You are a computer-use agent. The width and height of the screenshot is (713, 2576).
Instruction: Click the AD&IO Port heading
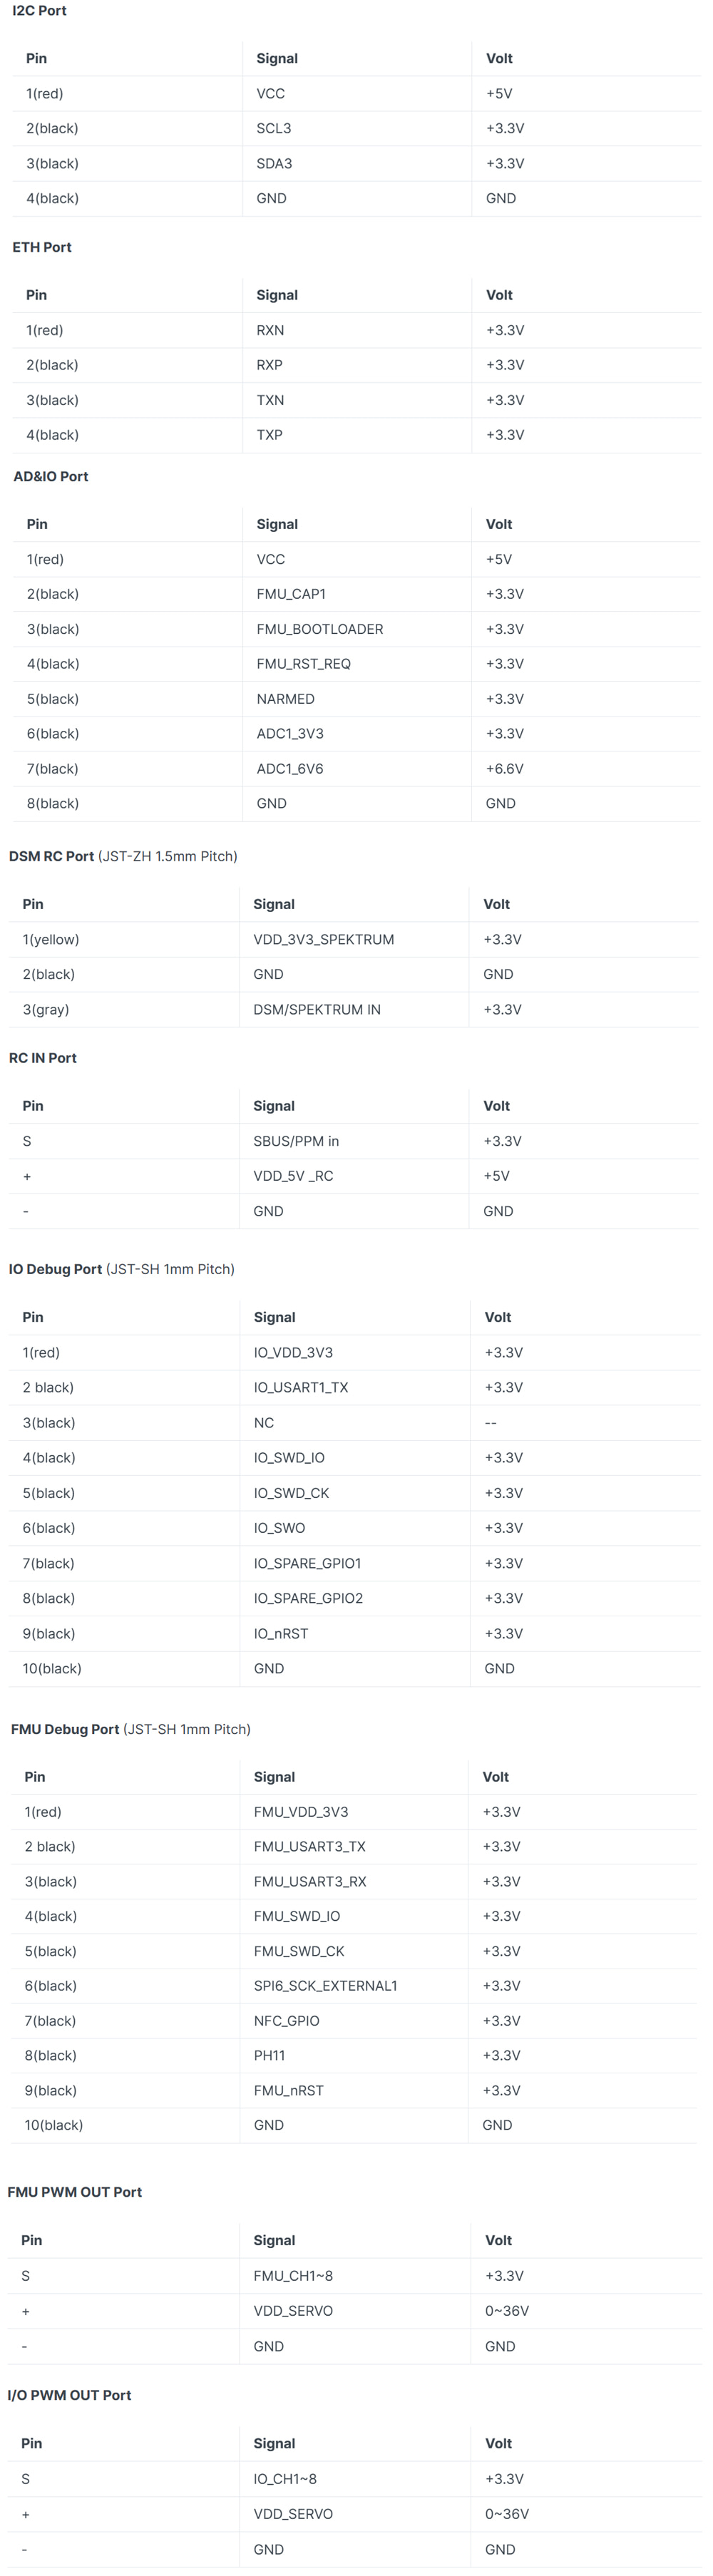tap(51, 476)
